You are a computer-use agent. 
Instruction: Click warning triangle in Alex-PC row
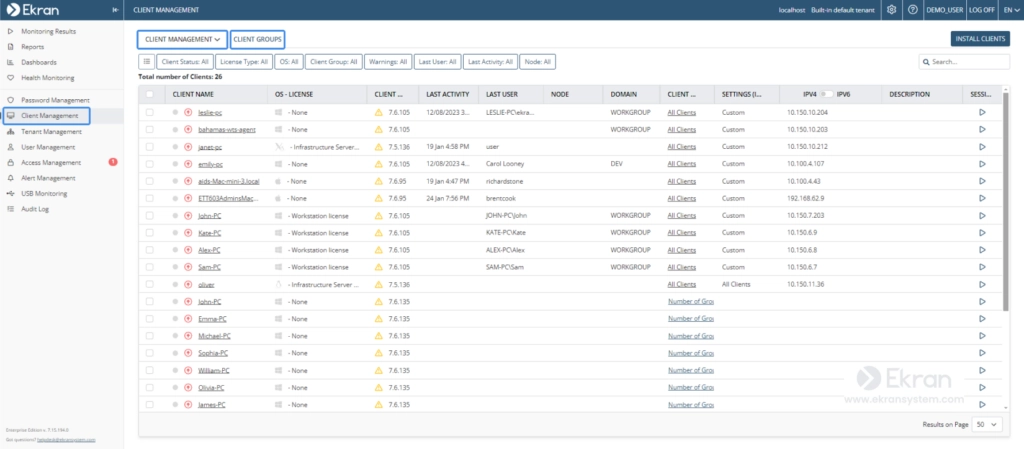click(379, 250)
